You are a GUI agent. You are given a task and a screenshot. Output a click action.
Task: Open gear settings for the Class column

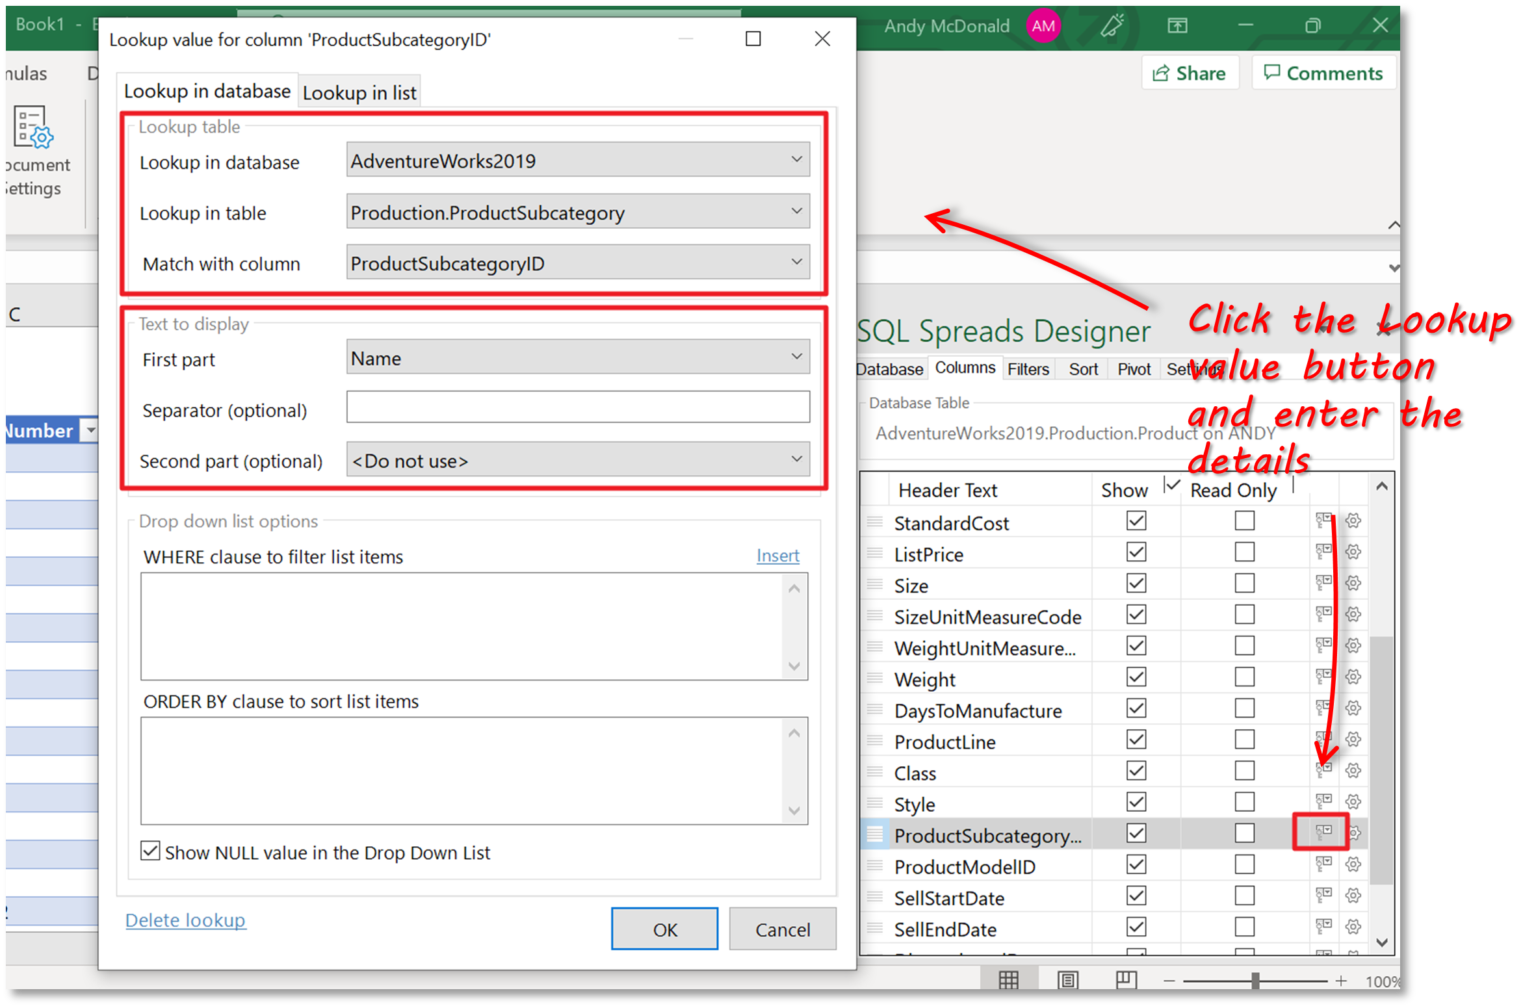[x=1356, y=771]
